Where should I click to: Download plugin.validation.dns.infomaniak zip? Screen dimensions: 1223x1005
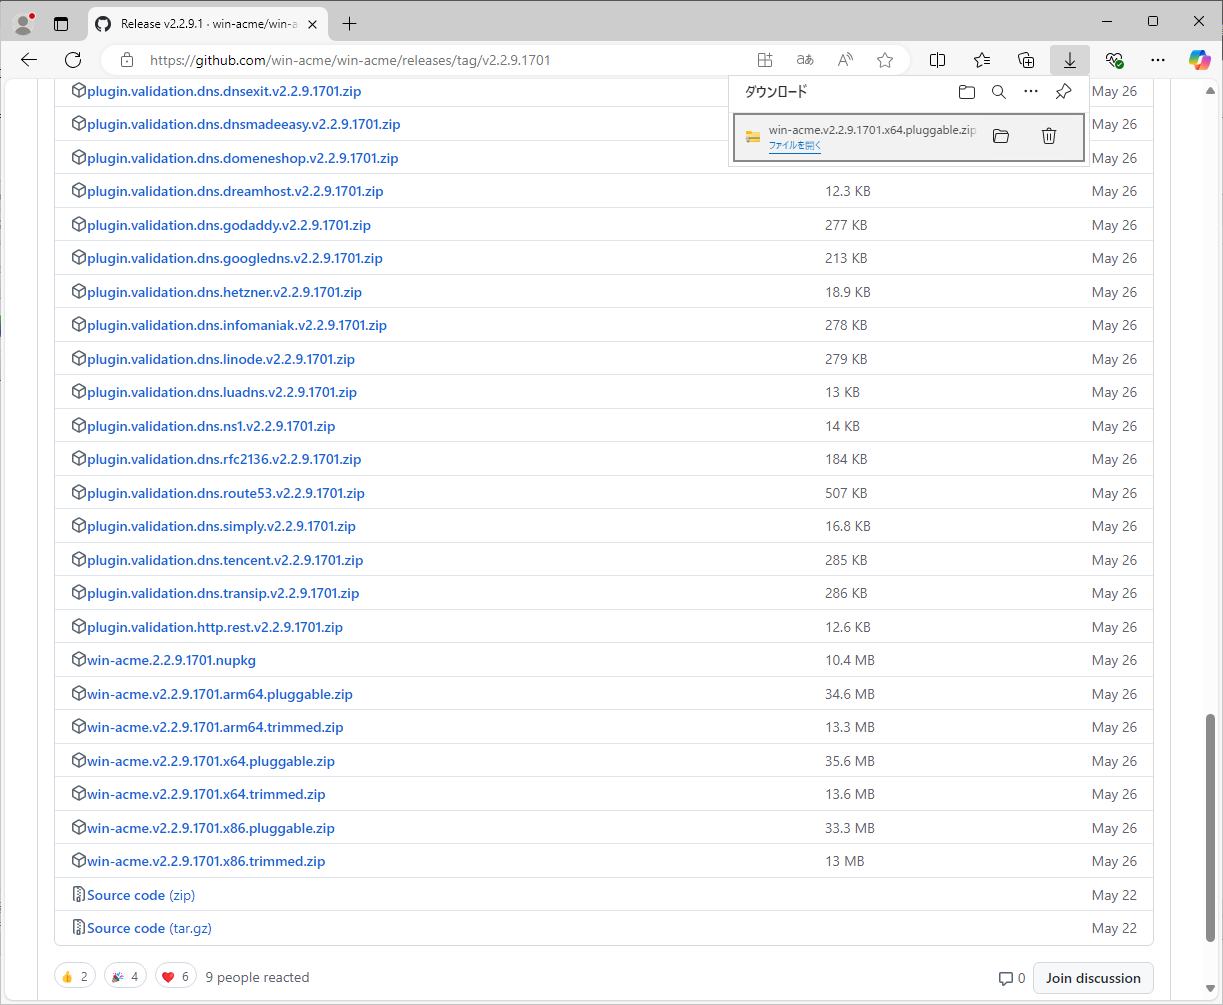coord(237,325)
